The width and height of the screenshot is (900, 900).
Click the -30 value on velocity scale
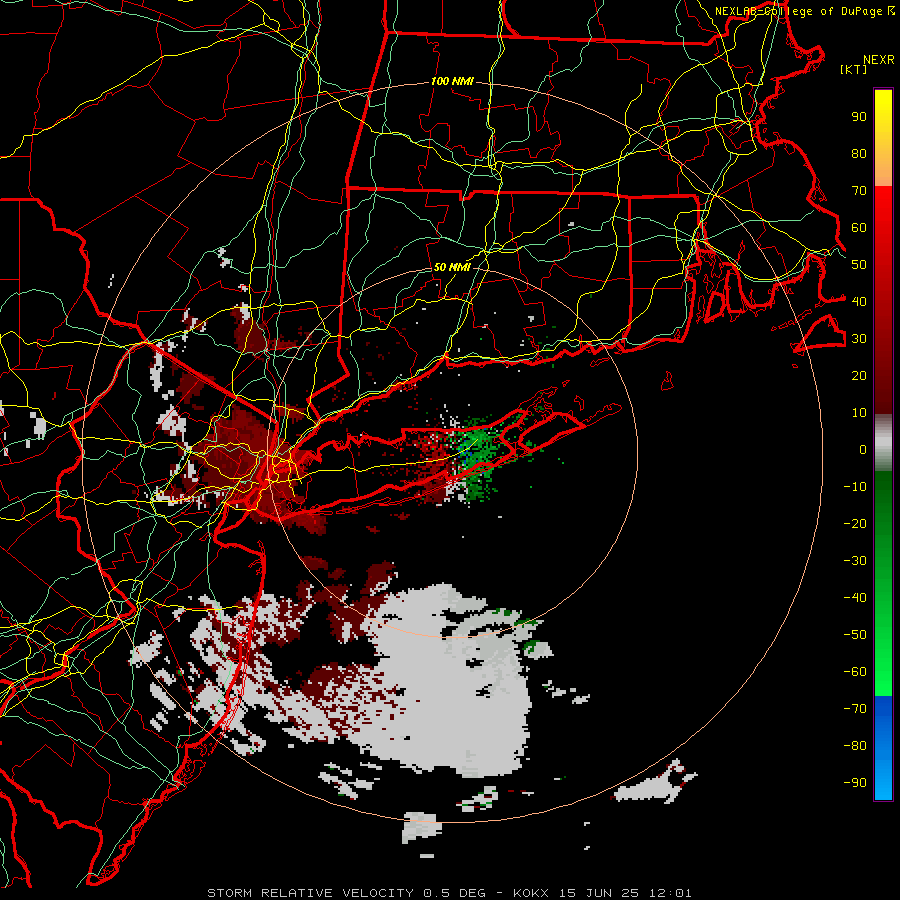point(855,561)
